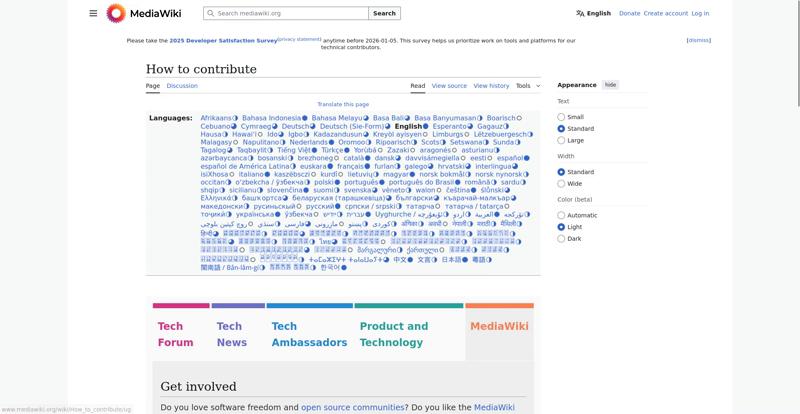This screenshot has width=800, height=414.
Task: Hide the Appearance panel
Action: (x=610, y=85)
